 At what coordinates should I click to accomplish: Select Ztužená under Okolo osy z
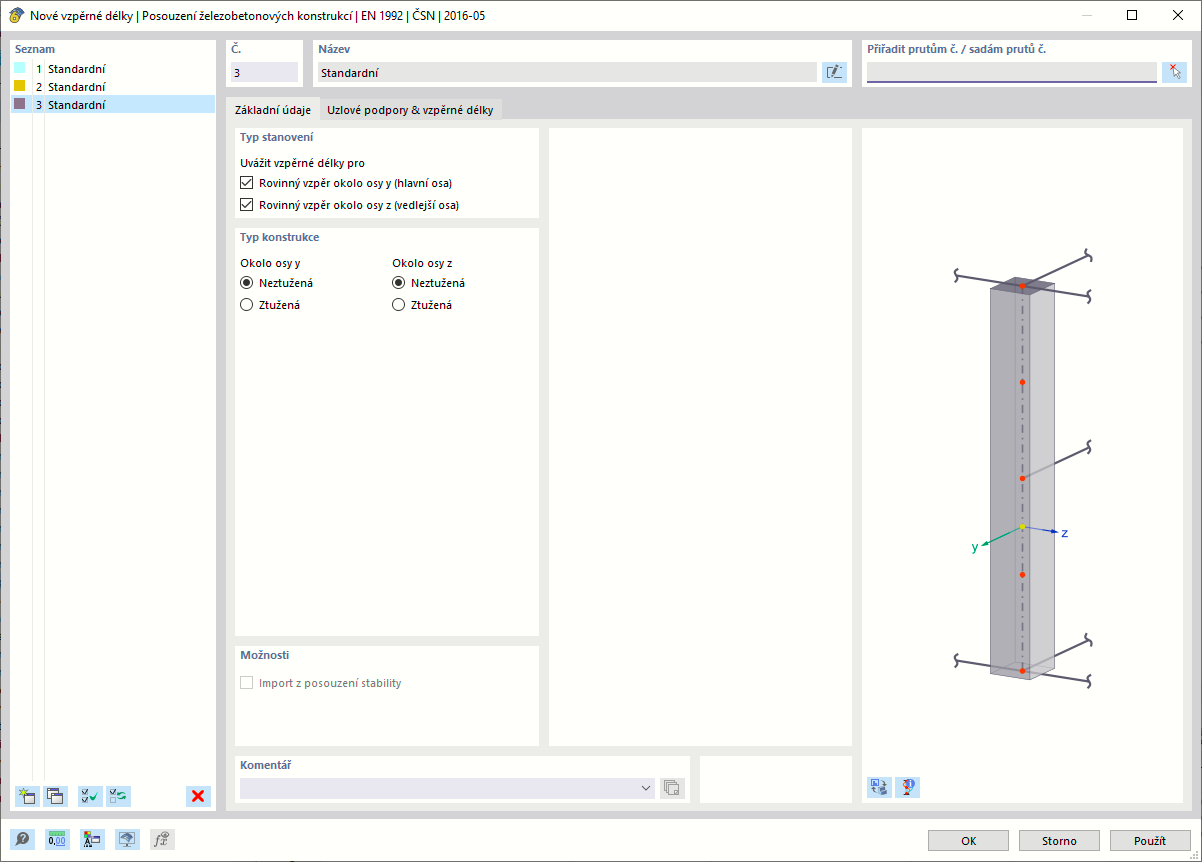pyautogui.click(x=399, y=305)
